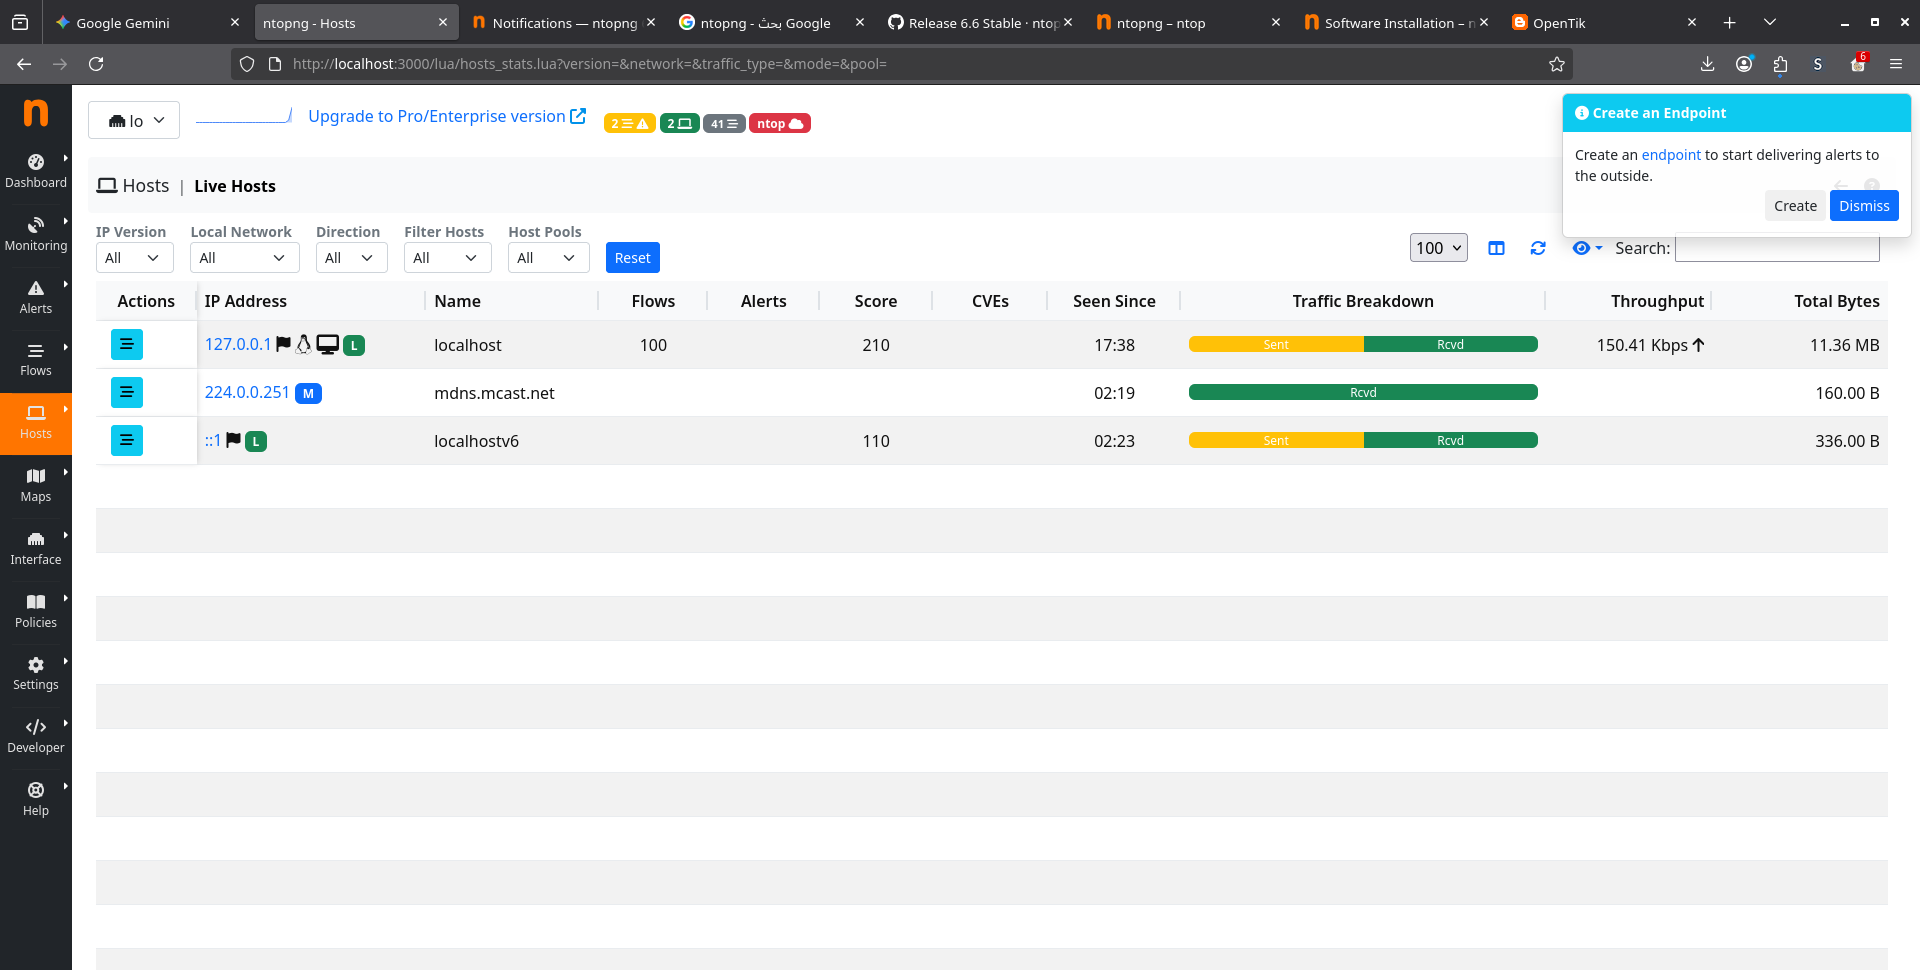Click the actions menu for localhost row
The height and width of the screenshot is (970, 1920).
[127, 345]
